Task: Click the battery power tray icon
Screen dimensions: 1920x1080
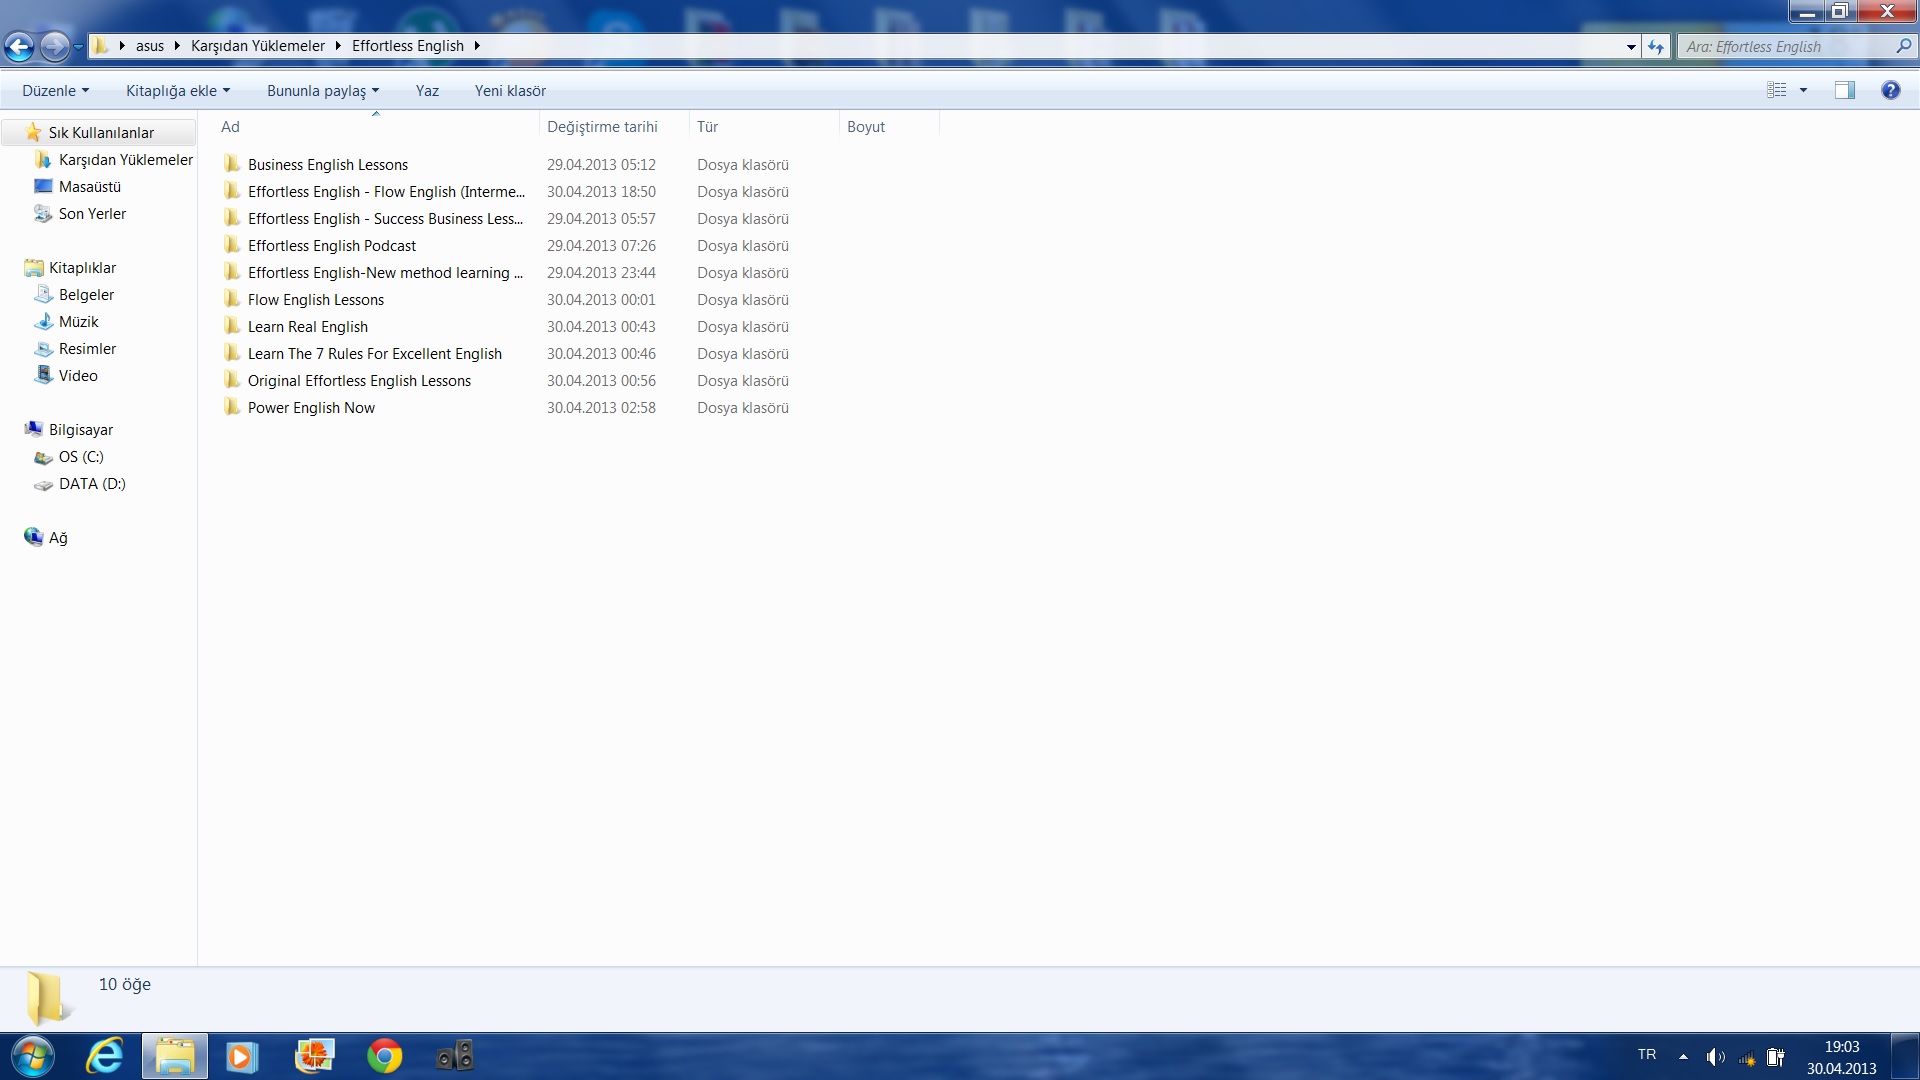Action: pos(1776,1057)
